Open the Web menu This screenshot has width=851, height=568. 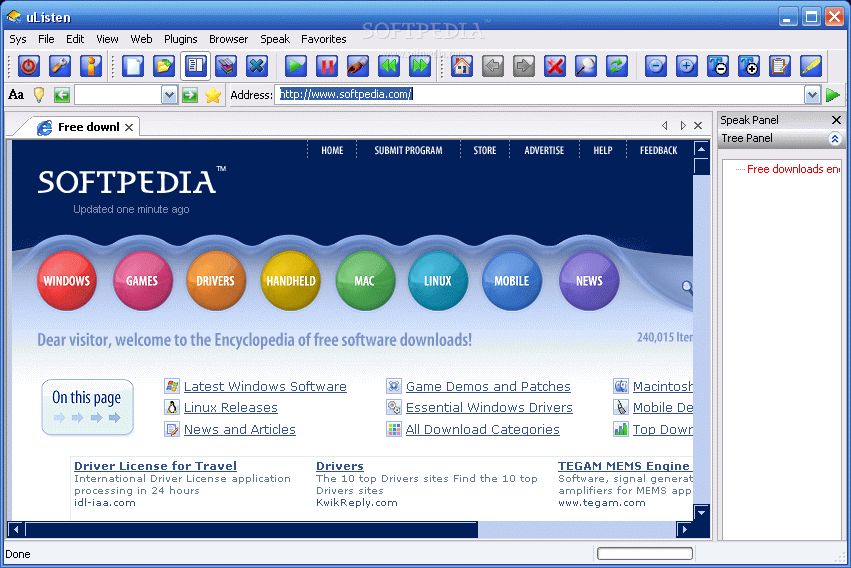coord(141,39)
